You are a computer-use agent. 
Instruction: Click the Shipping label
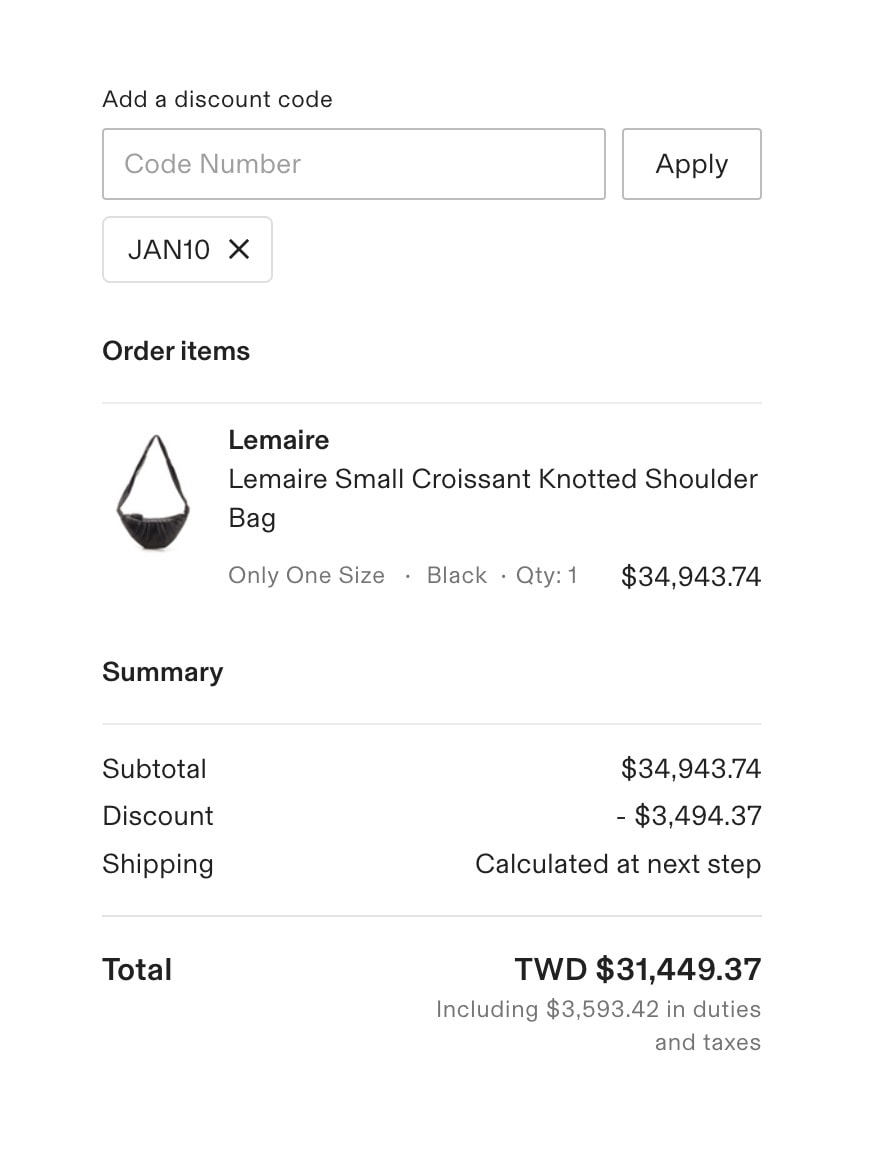point(158,864)
